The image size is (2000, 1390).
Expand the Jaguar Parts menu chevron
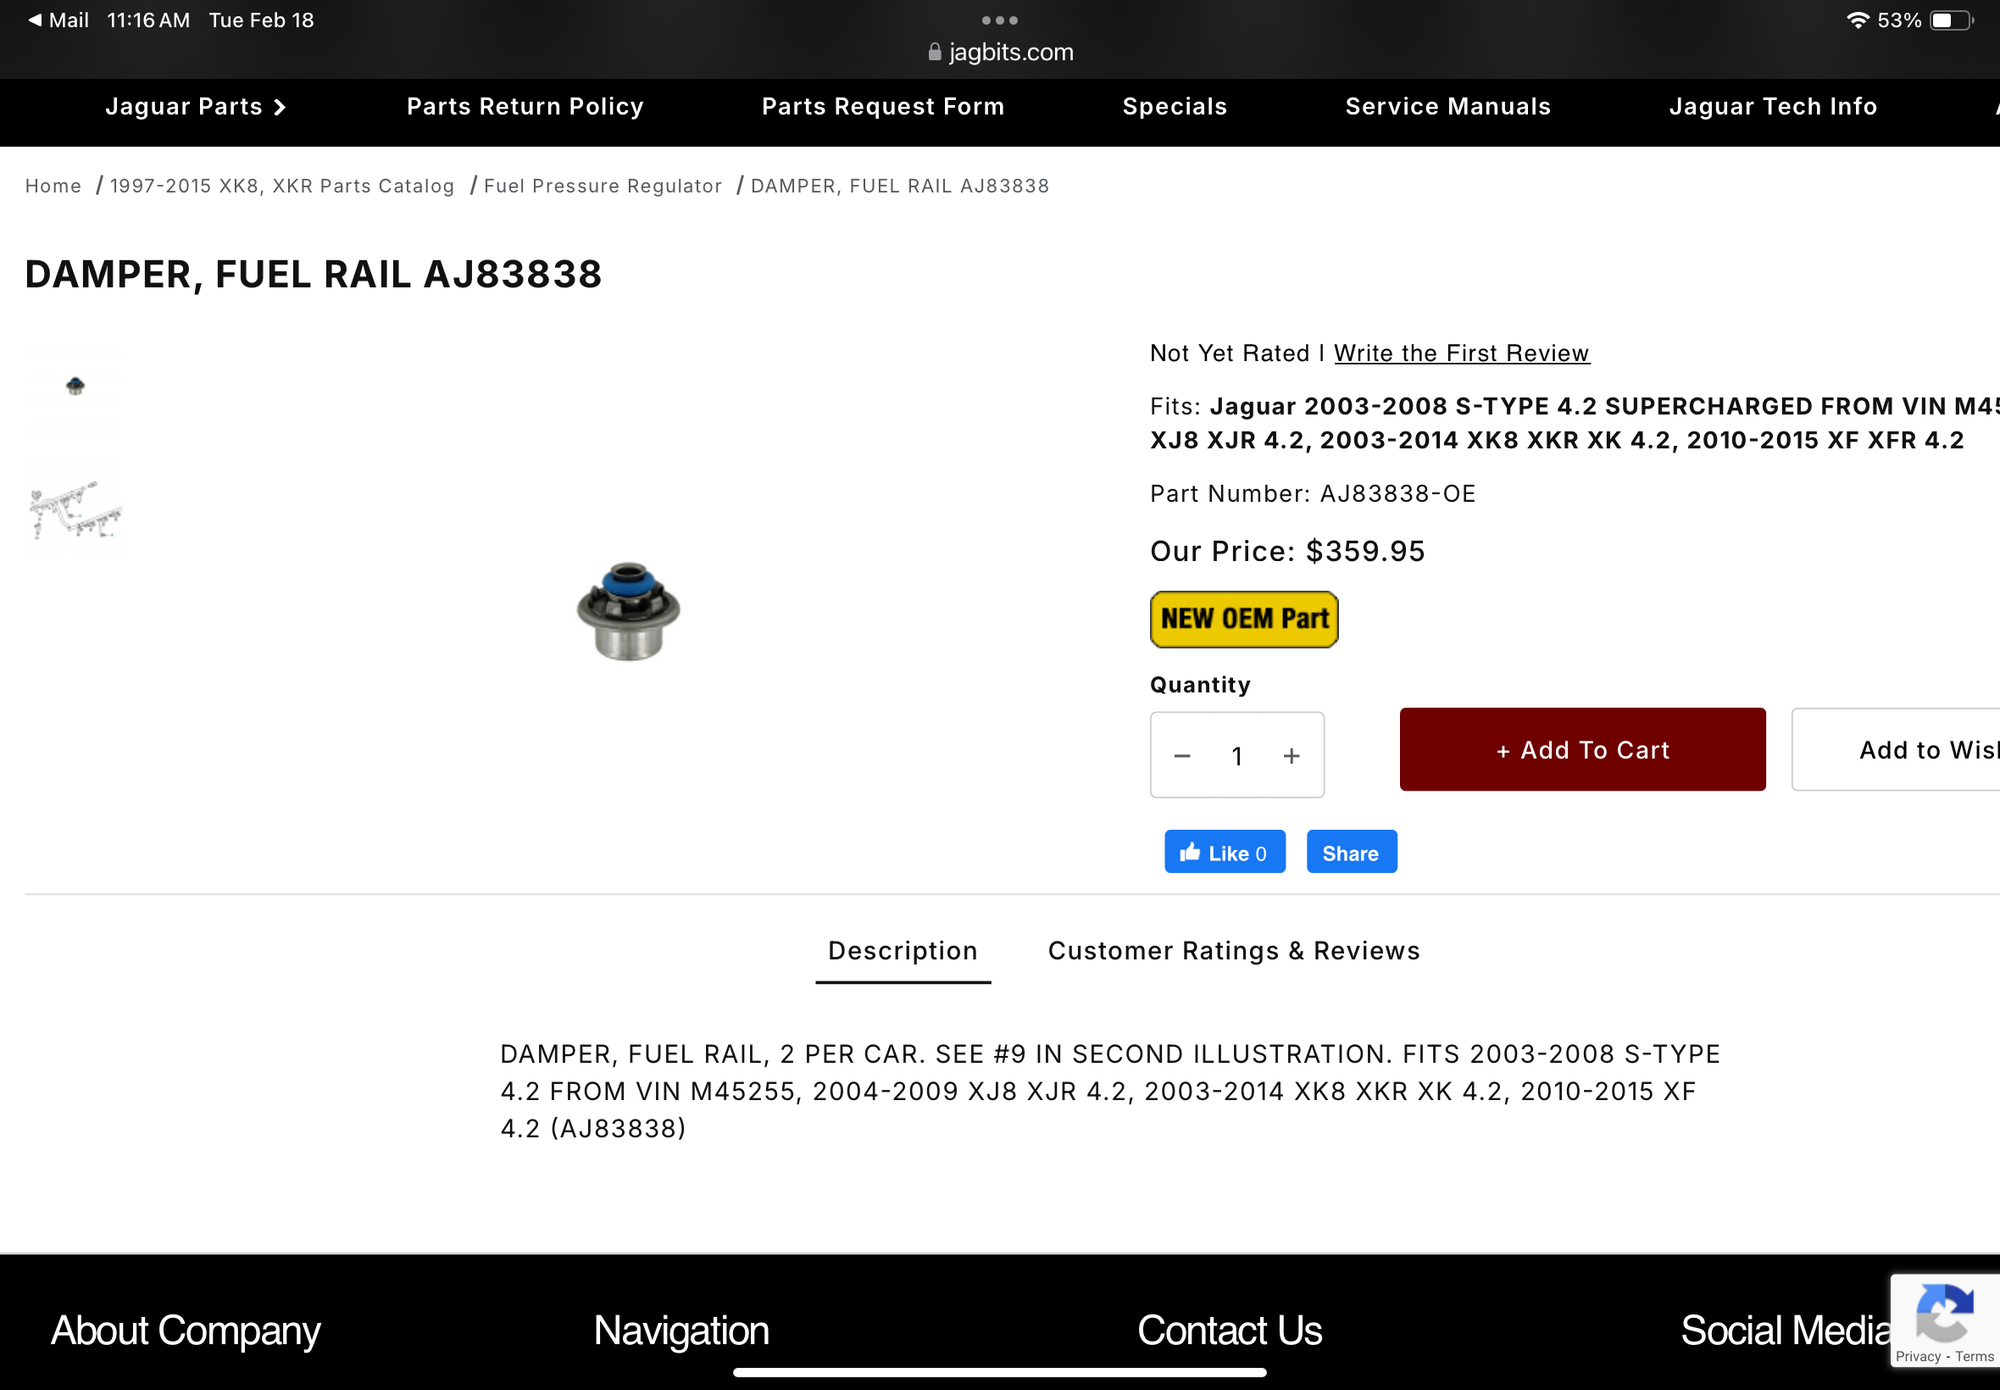(x=279, y=107)
